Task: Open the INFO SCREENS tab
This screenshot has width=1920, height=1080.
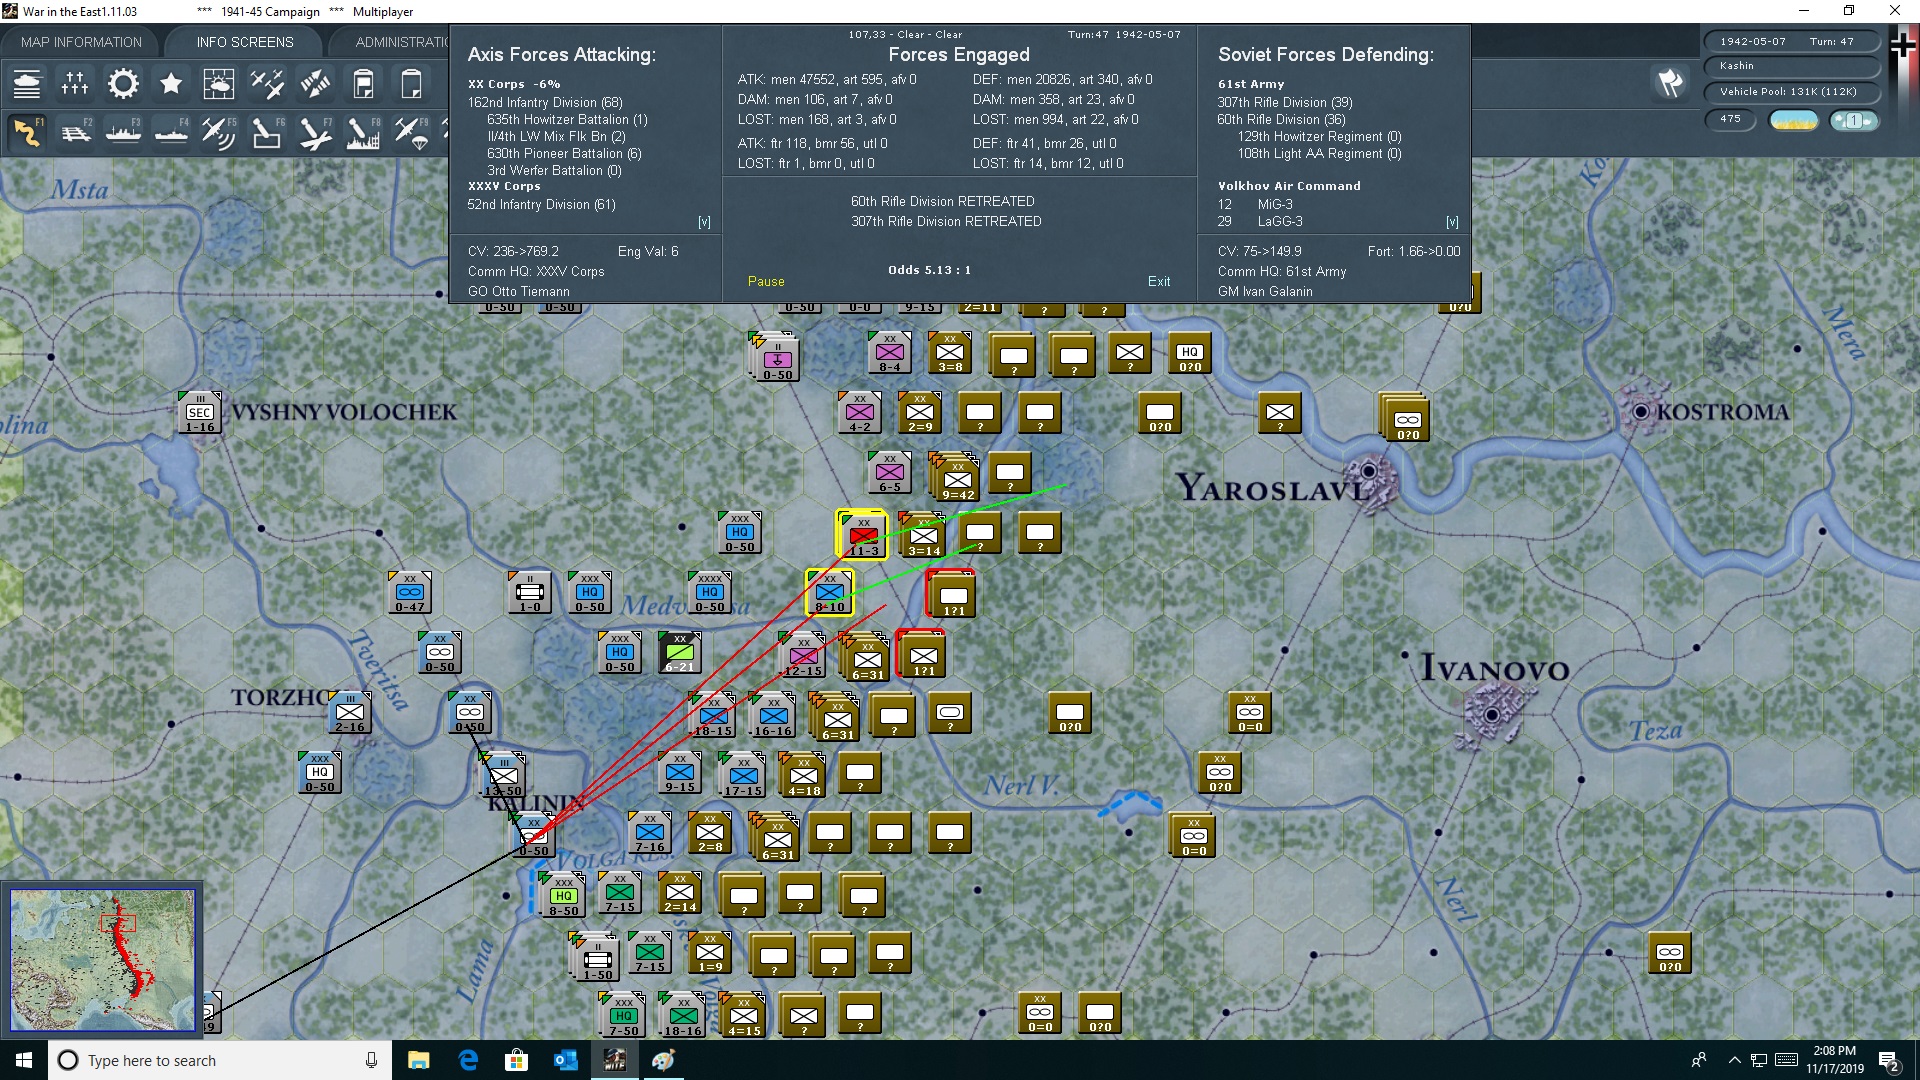Action: point(245,42)
